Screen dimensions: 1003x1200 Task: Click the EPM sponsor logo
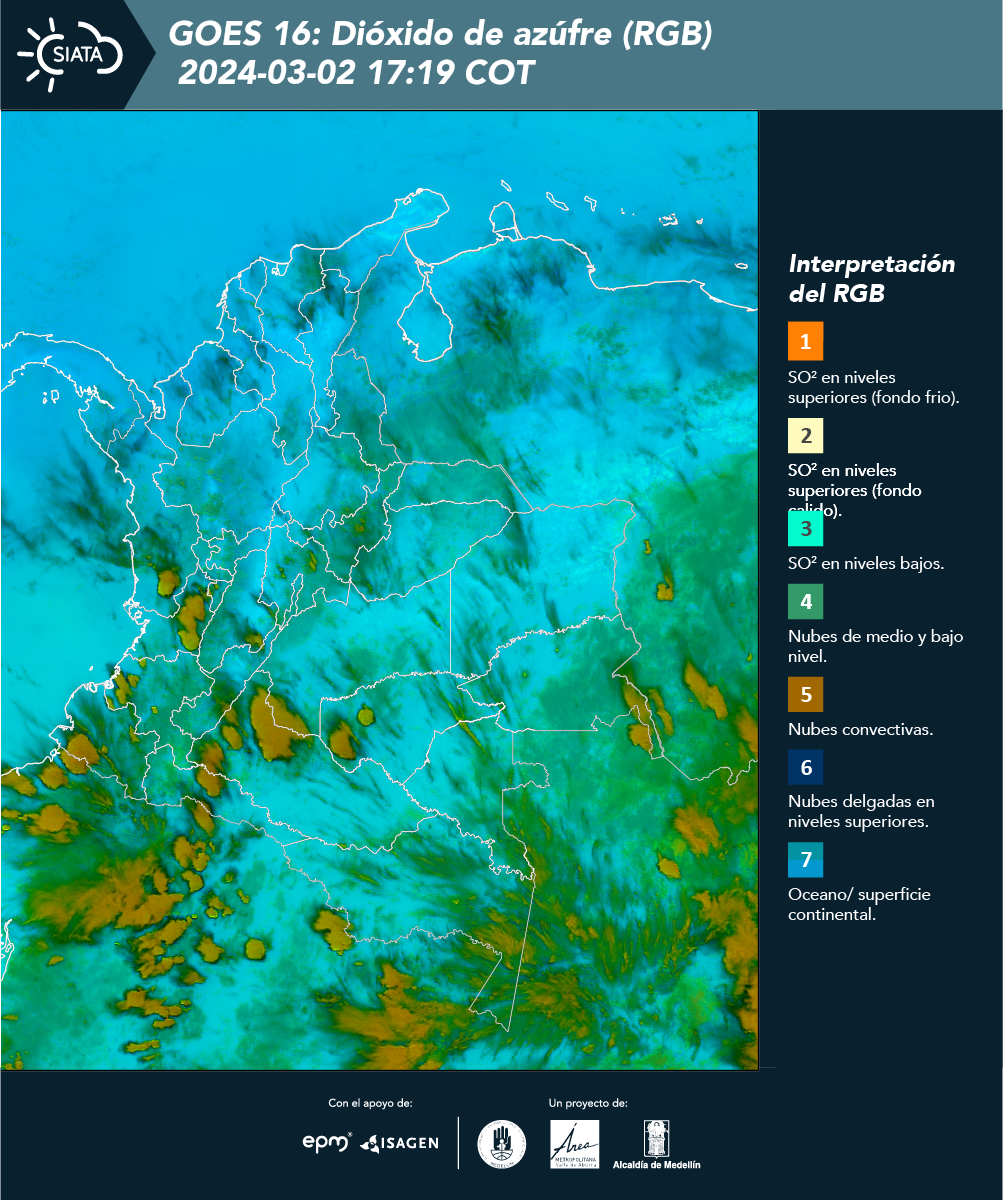point(327,1142)
